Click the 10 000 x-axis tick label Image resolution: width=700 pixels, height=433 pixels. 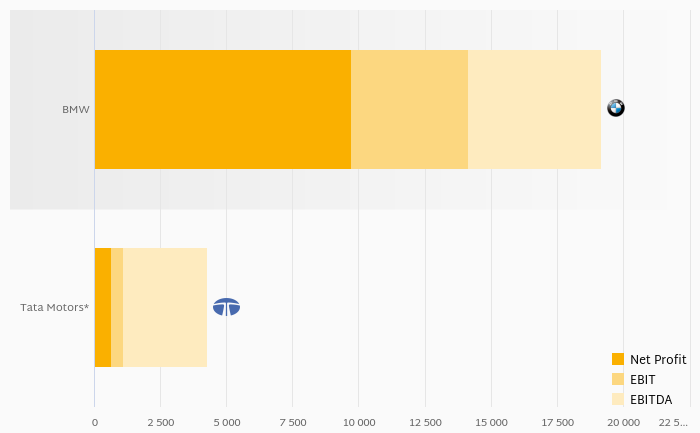[358, 422]
